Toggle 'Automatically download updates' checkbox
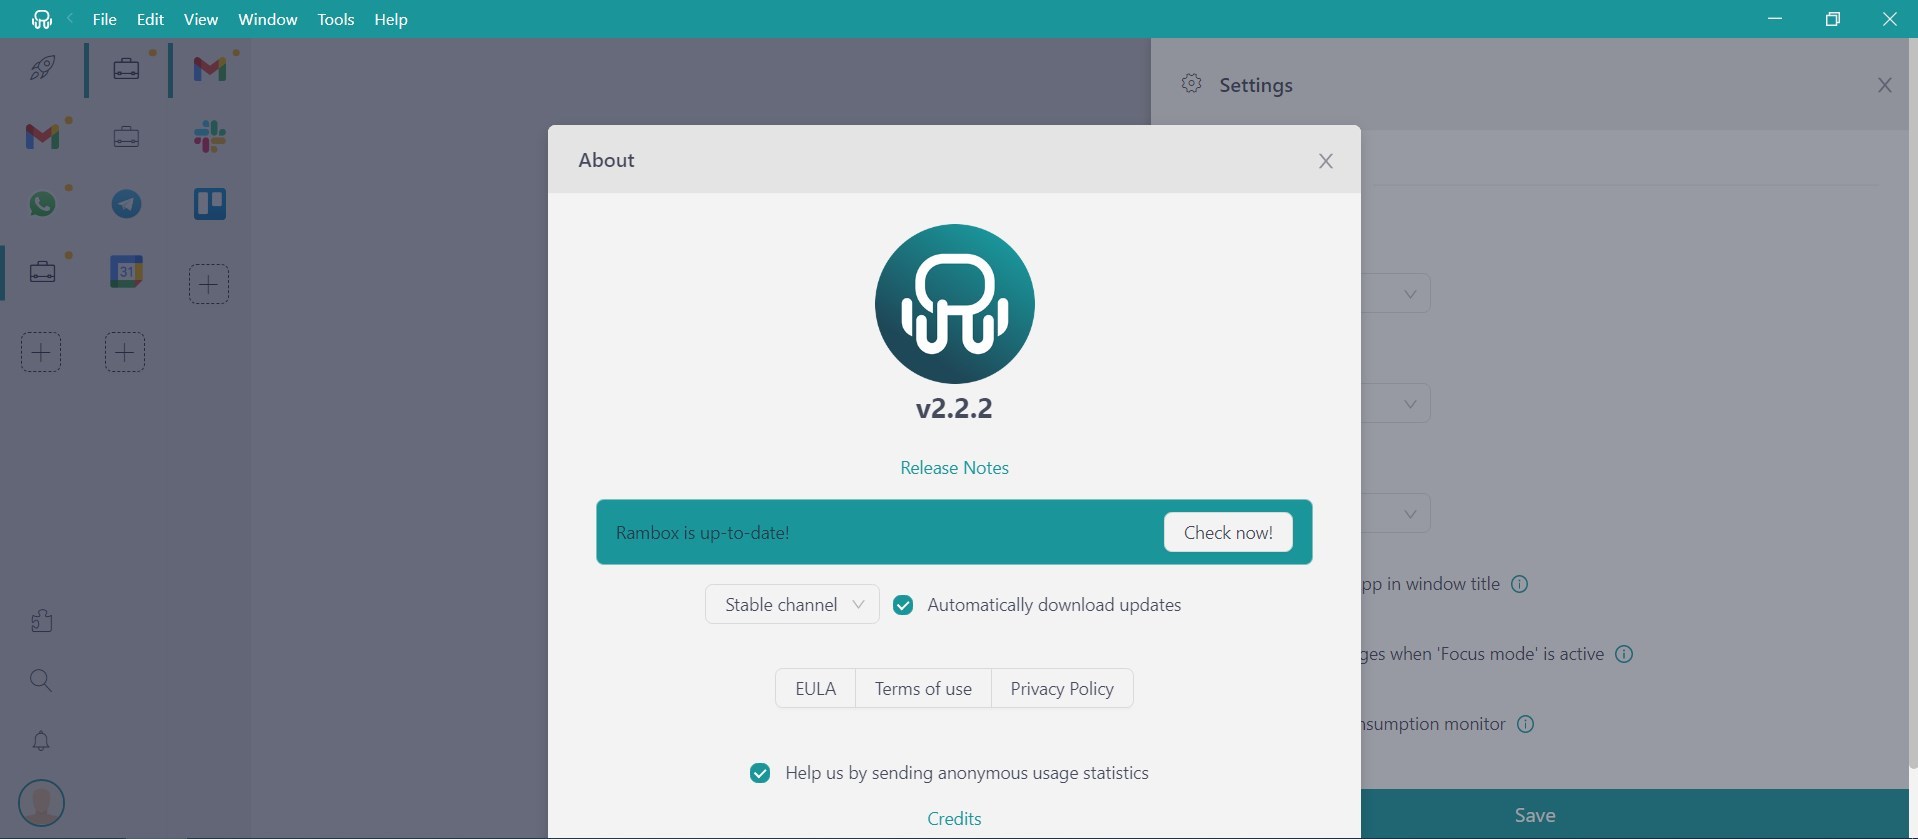The height and width of the screenshot is (839, 1918). pyautogui.click(x=903, y=605)
